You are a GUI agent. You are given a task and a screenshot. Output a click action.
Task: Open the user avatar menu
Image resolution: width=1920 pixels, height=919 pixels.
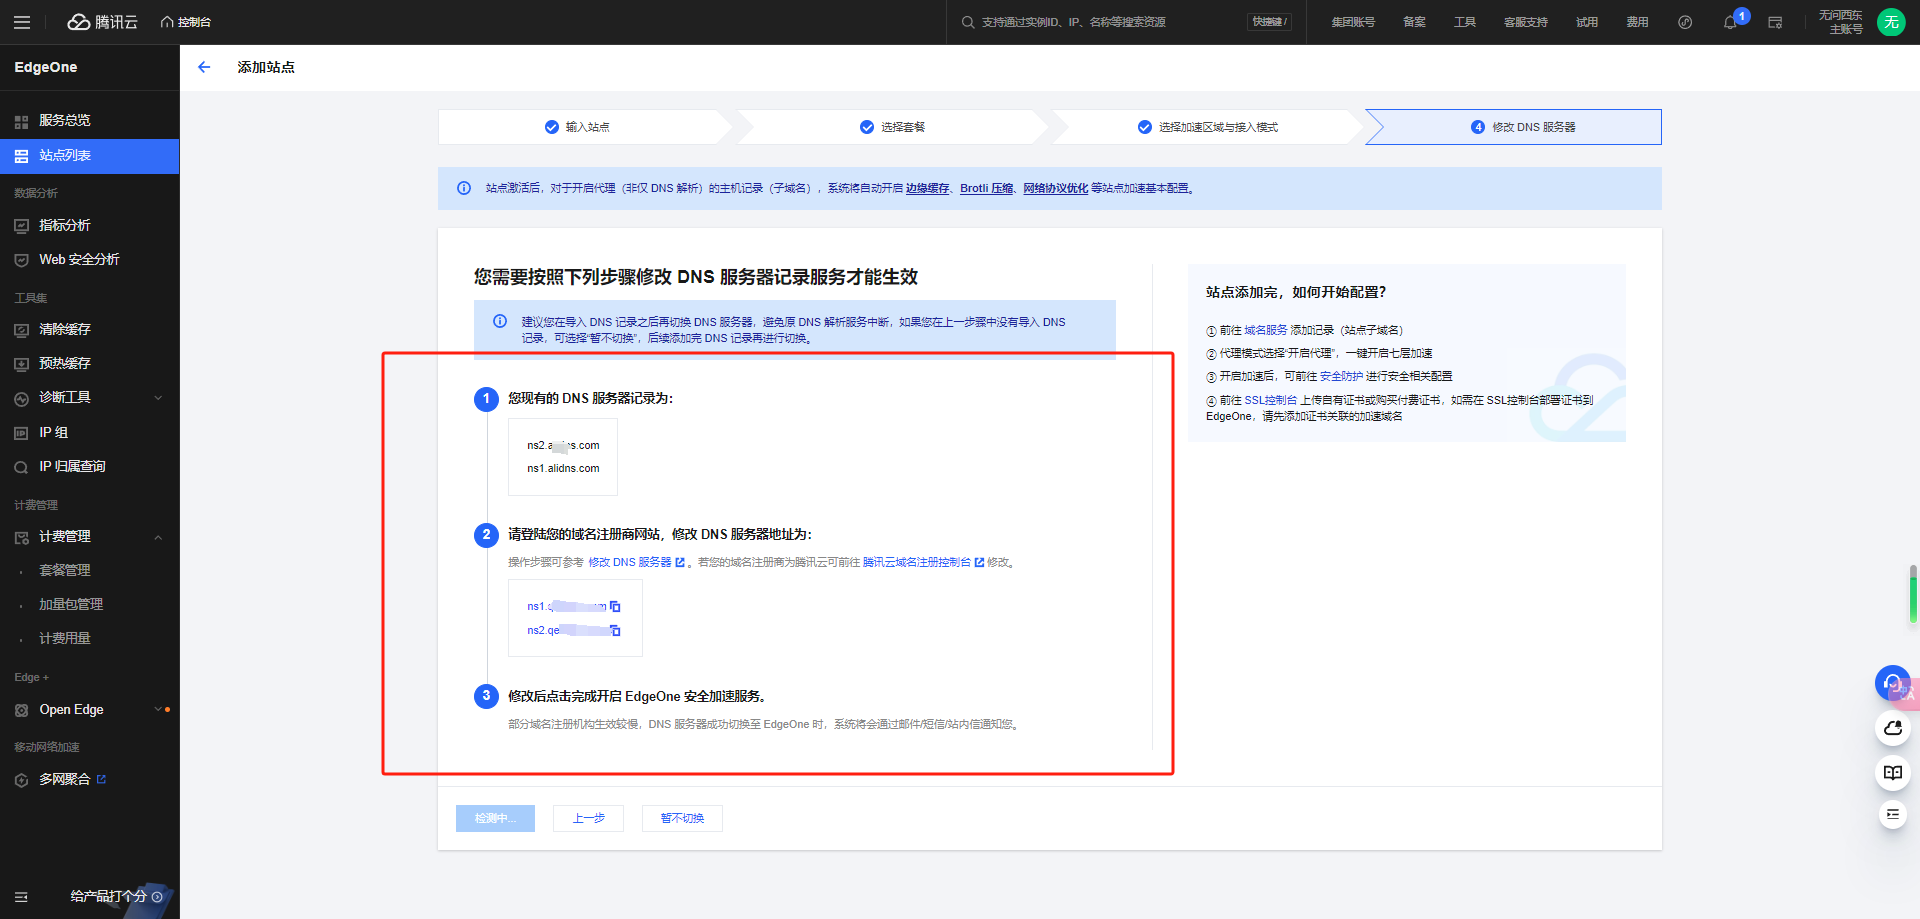[x=1891, y=22]
